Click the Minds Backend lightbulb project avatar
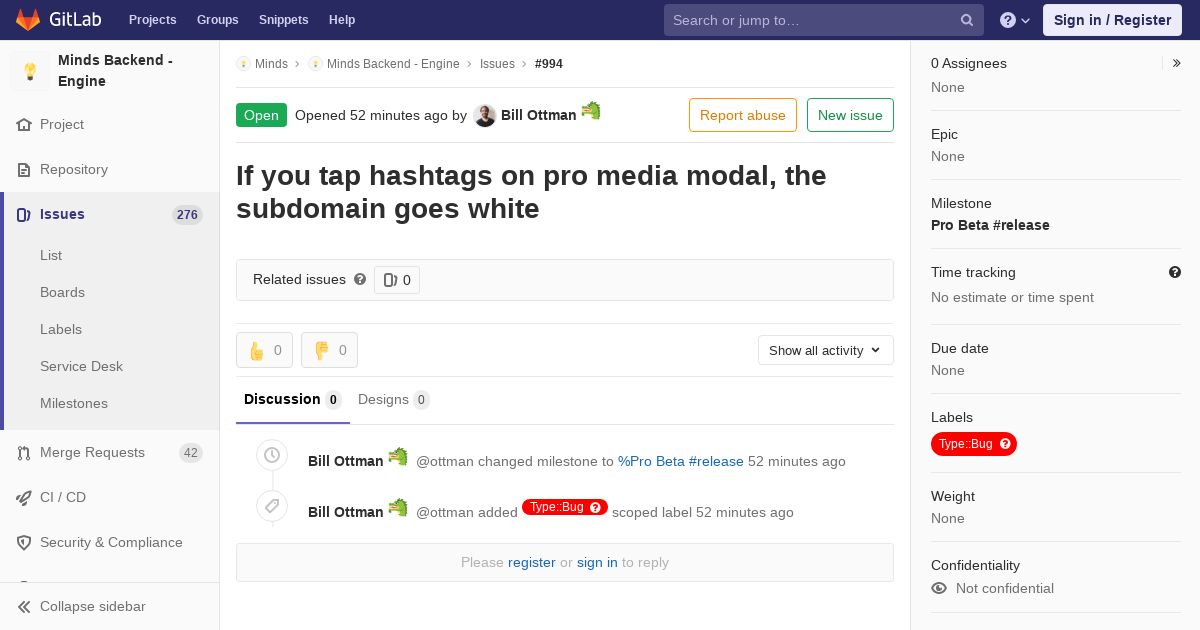Screen dimensions: 1200x630 tap(30, 71)
